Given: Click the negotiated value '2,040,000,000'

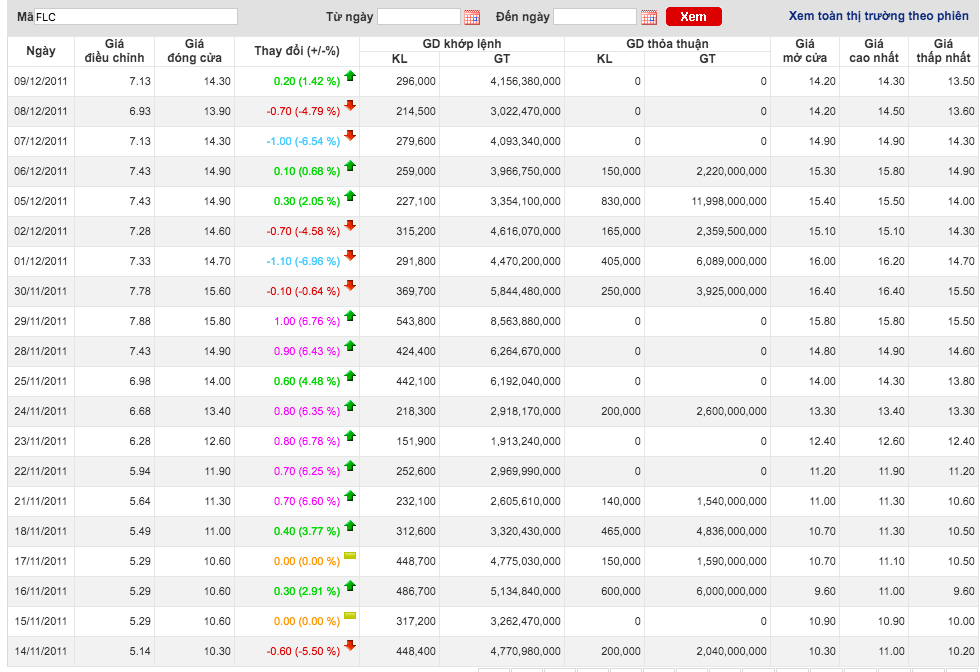Looking at the screenshot, I should coord(731,651).
